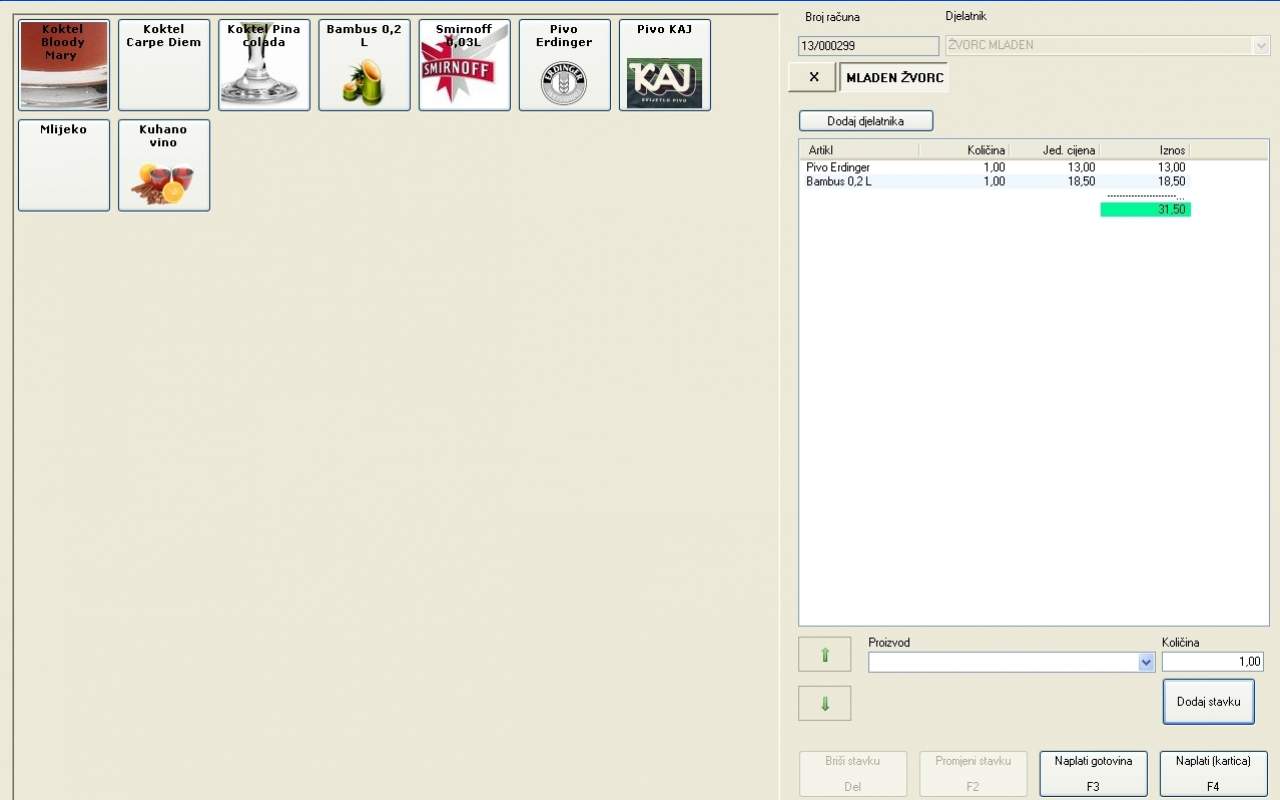
Task: Add Kuhano vino to the order
Action: coord(164,165)
